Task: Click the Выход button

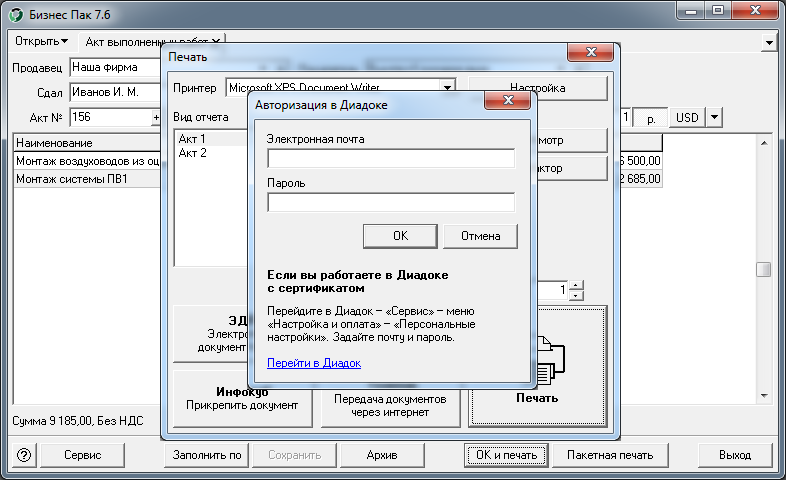Action: (735, 455)
